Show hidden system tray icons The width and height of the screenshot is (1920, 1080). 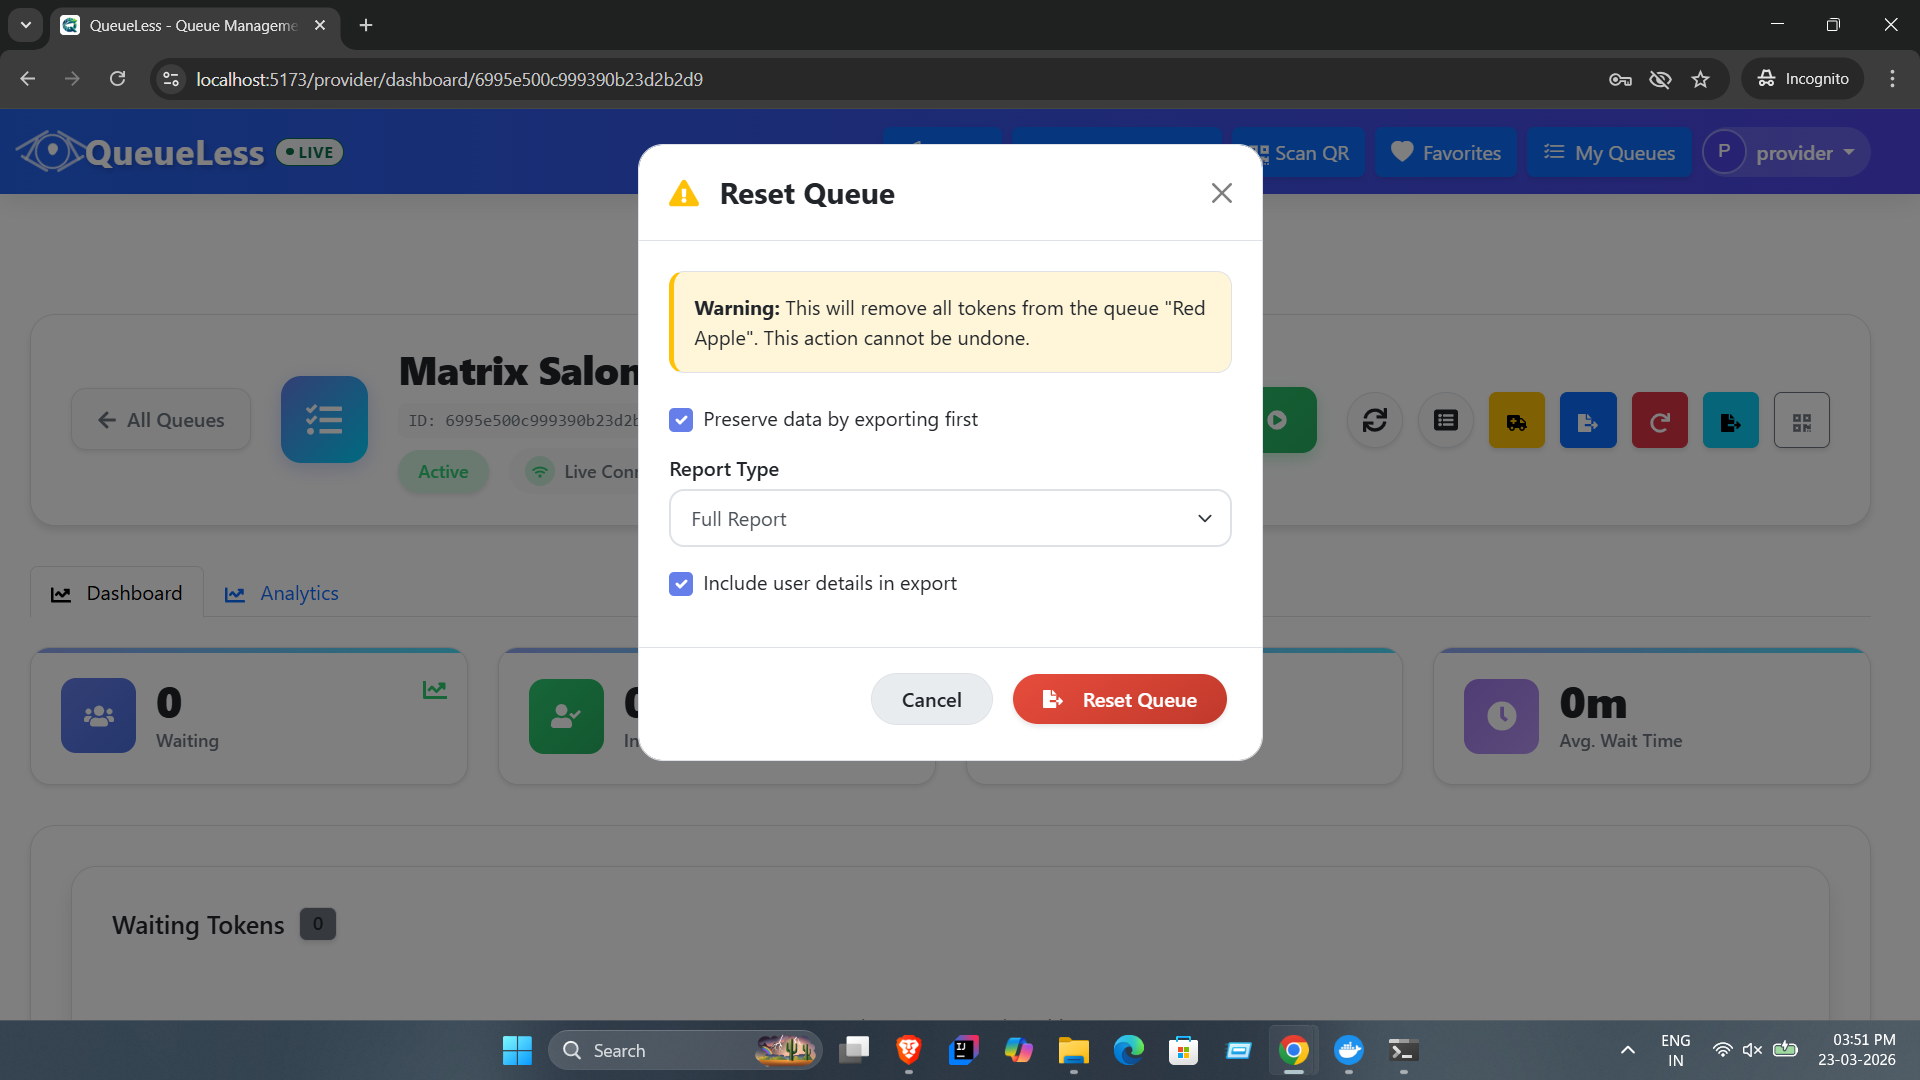[x=1628, y=1050]
